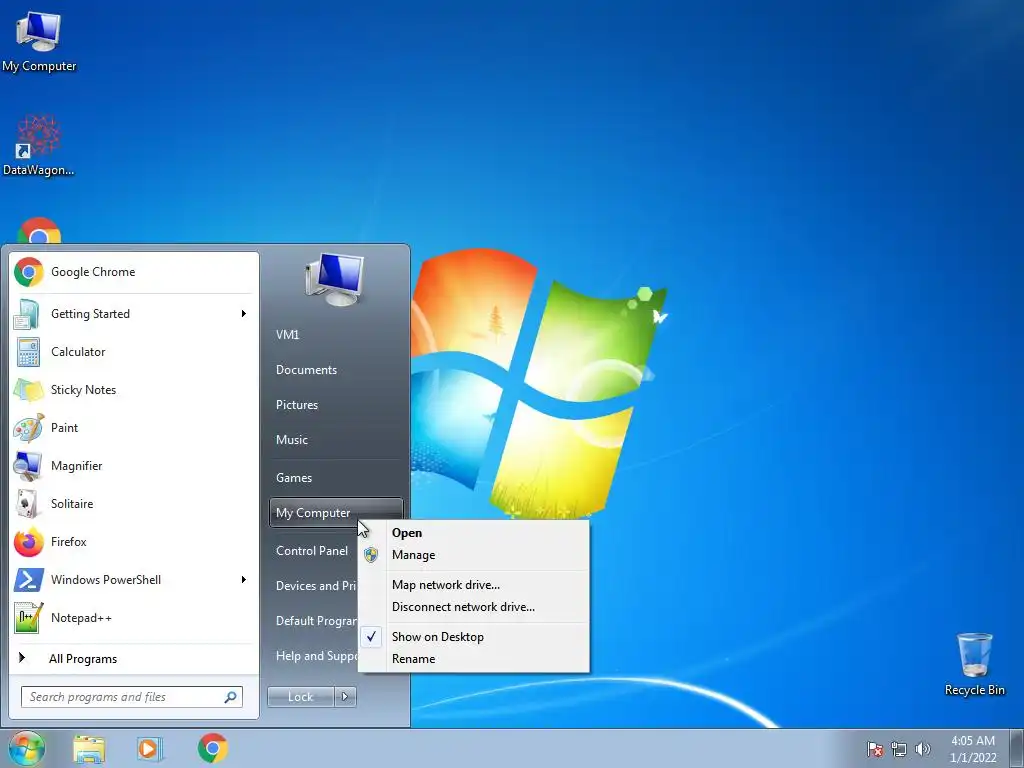Open Google Chrome from Start menu list
Screen dimensions: 1024x768
pos(134,272)
